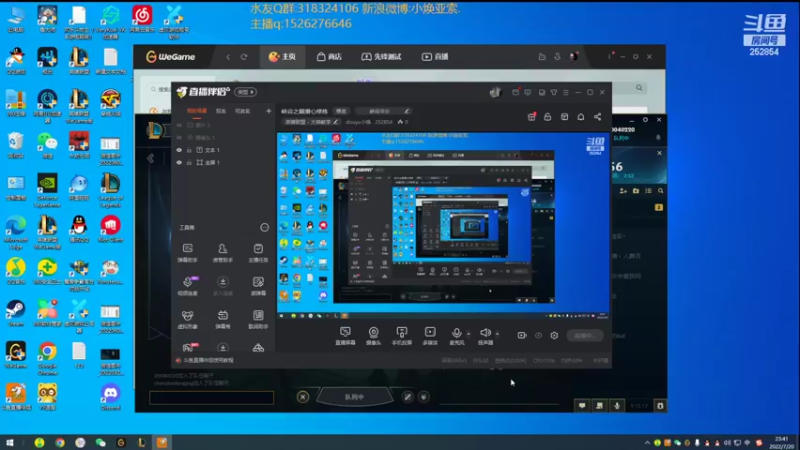This screenshot has height=450, width=800.
Task: Expand microphone volume arrow
Action: coord(468,334)
